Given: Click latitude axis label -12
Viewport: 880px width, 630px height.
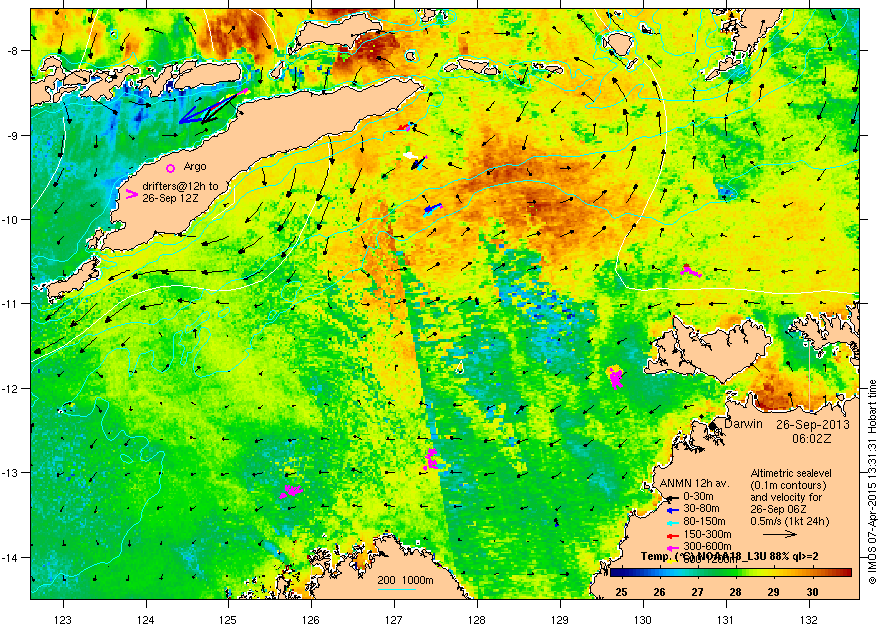Looking at the screenshot, I should [x=11, y=388].
